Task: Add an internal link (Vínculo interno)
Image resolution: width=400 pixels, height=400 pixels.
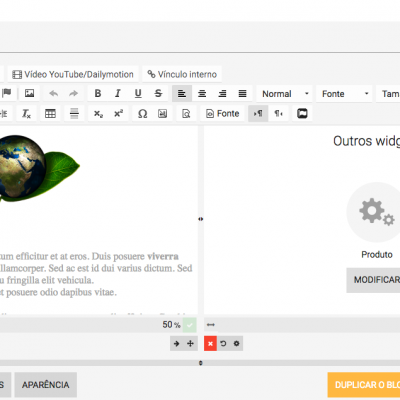Action: tap(182, 74)
